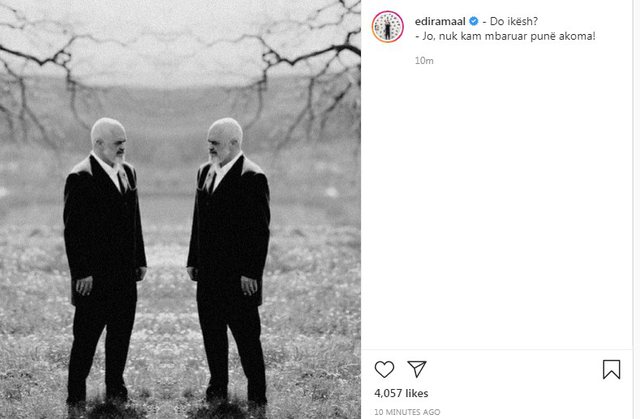Click the caption line "Do ikësh?"

click(x=513, y=21)
